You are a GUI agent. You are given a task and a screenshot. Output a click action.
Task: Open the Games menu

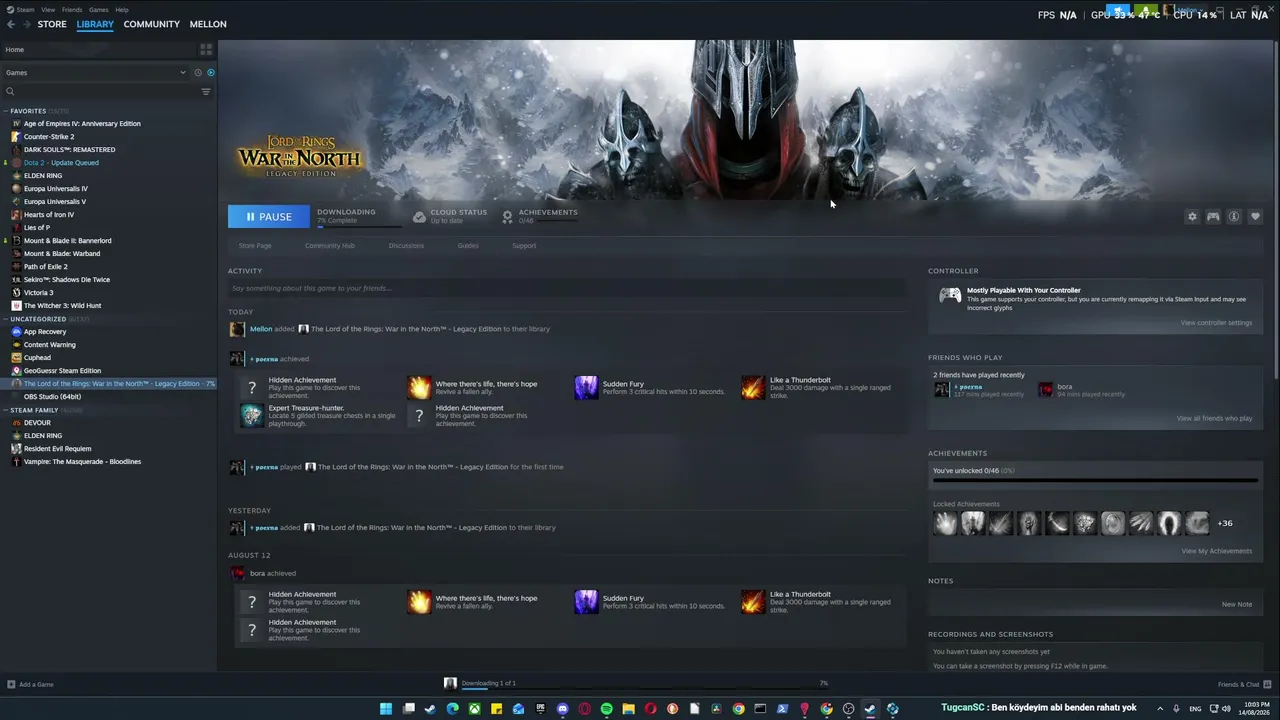click(98, 9)
